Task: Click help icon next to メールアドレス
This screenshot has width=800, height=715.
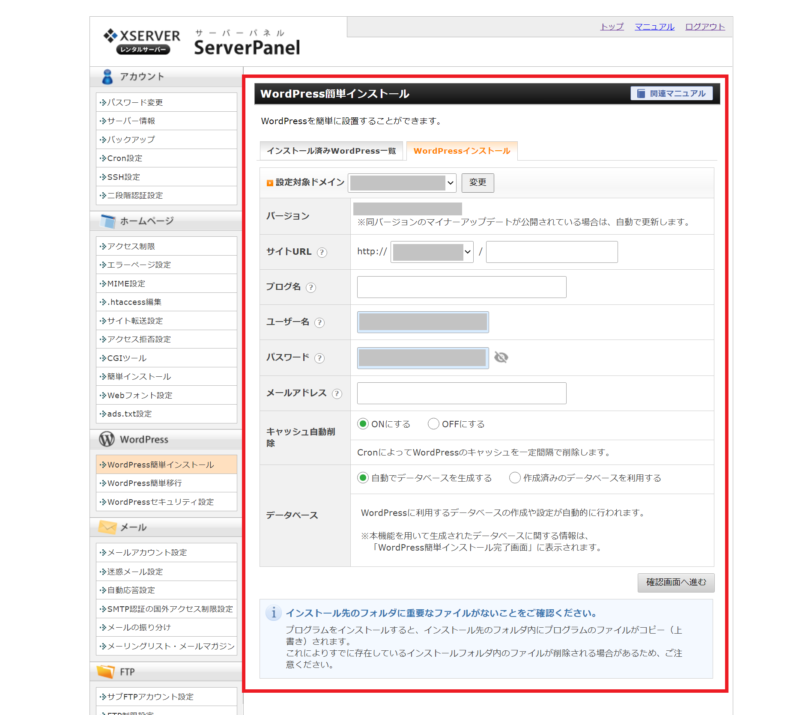Action: (337, 393)
